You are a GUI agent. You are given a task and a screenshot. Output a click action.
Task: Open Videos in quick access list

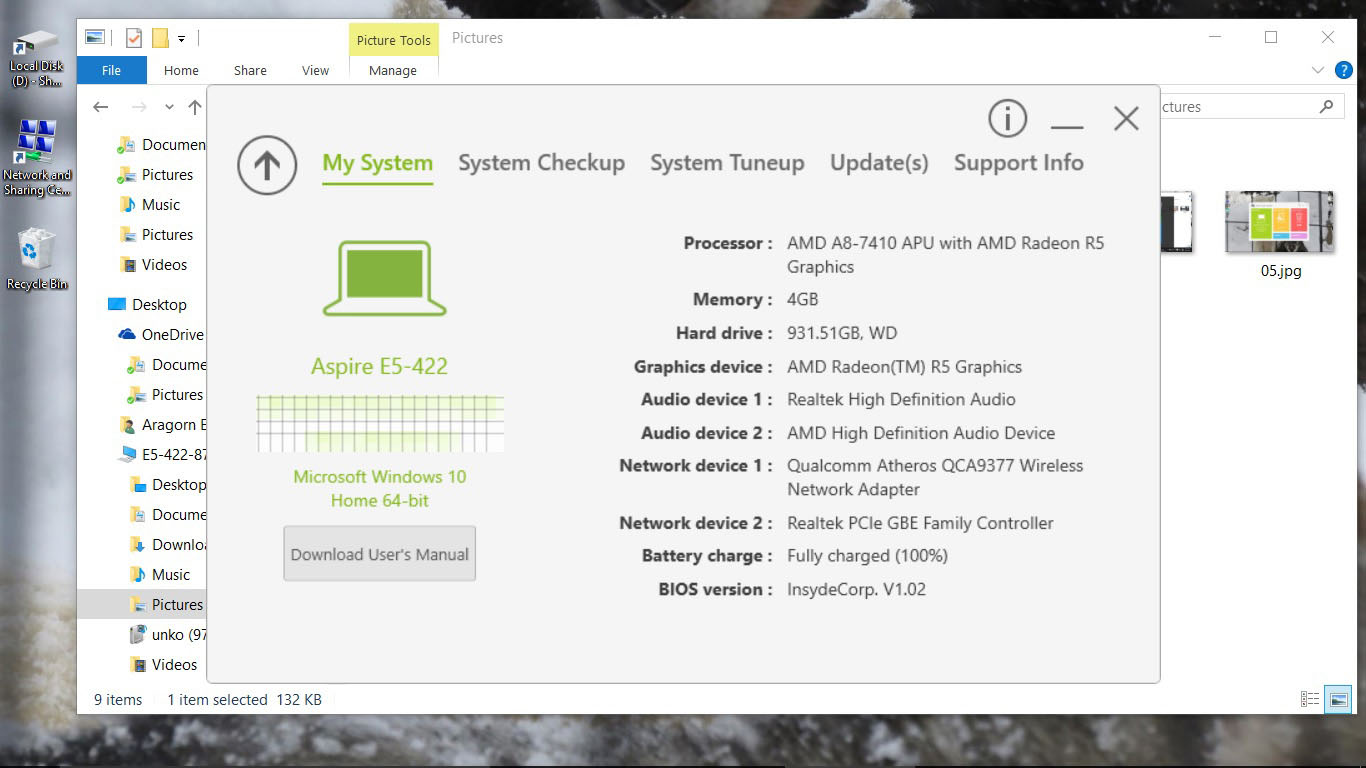(x=164, y=264)
